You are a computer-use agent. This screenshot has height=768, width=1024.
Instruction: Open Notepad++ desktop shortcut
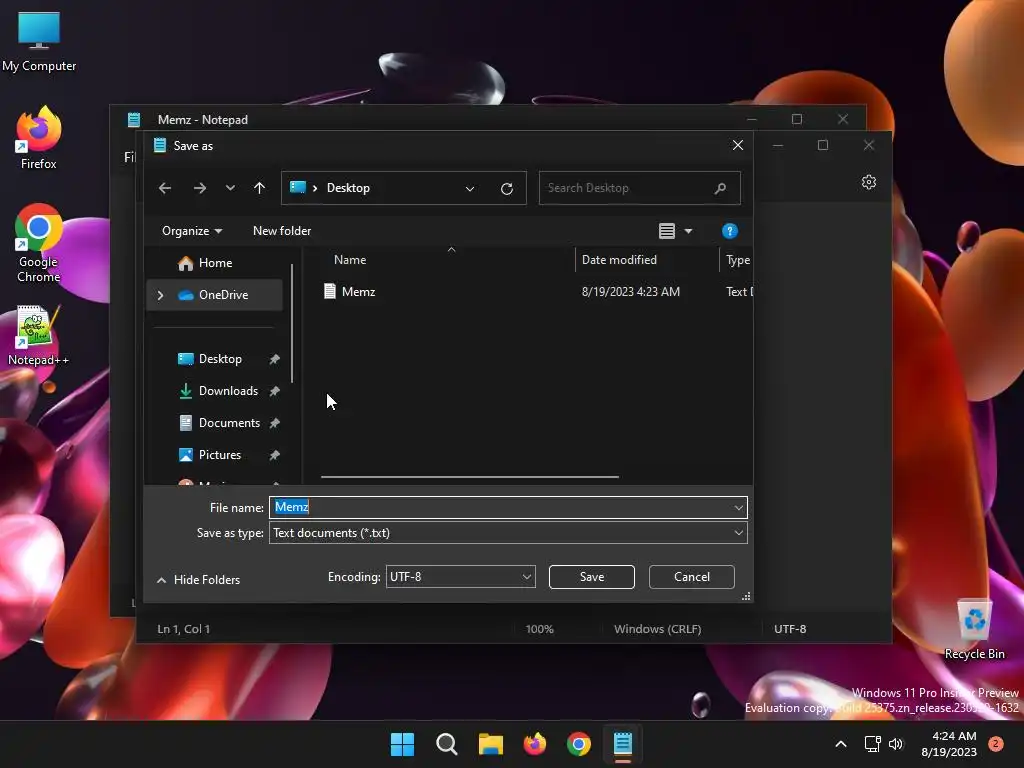(x=39, y=336)
